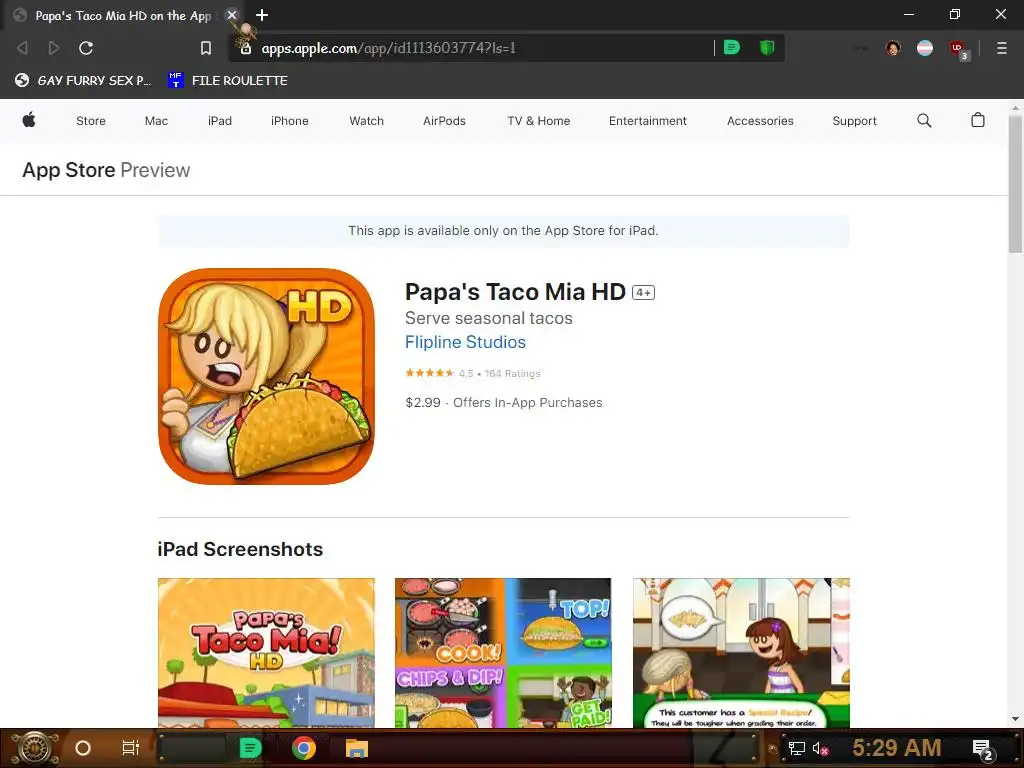
Task: Open the iPhone menu item
Action: coord(289,121)
